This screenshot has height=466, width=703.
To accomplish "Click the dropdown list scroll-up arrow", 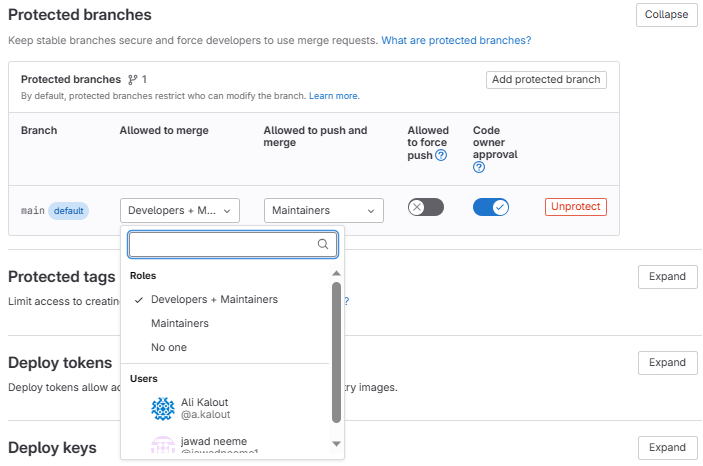I will 336,273.
